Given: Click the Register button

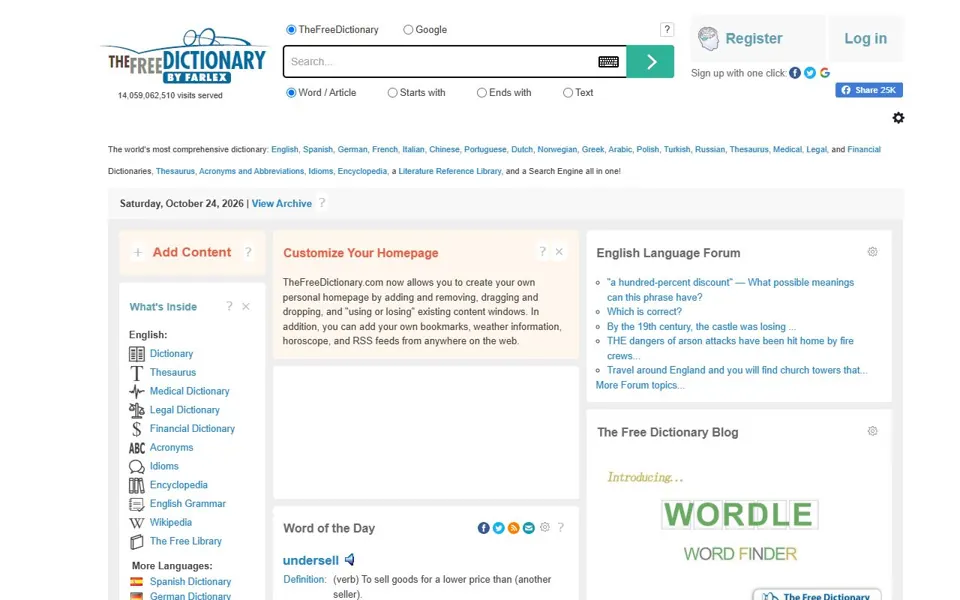Looking at the screenshot, I should tap(758, 39).
